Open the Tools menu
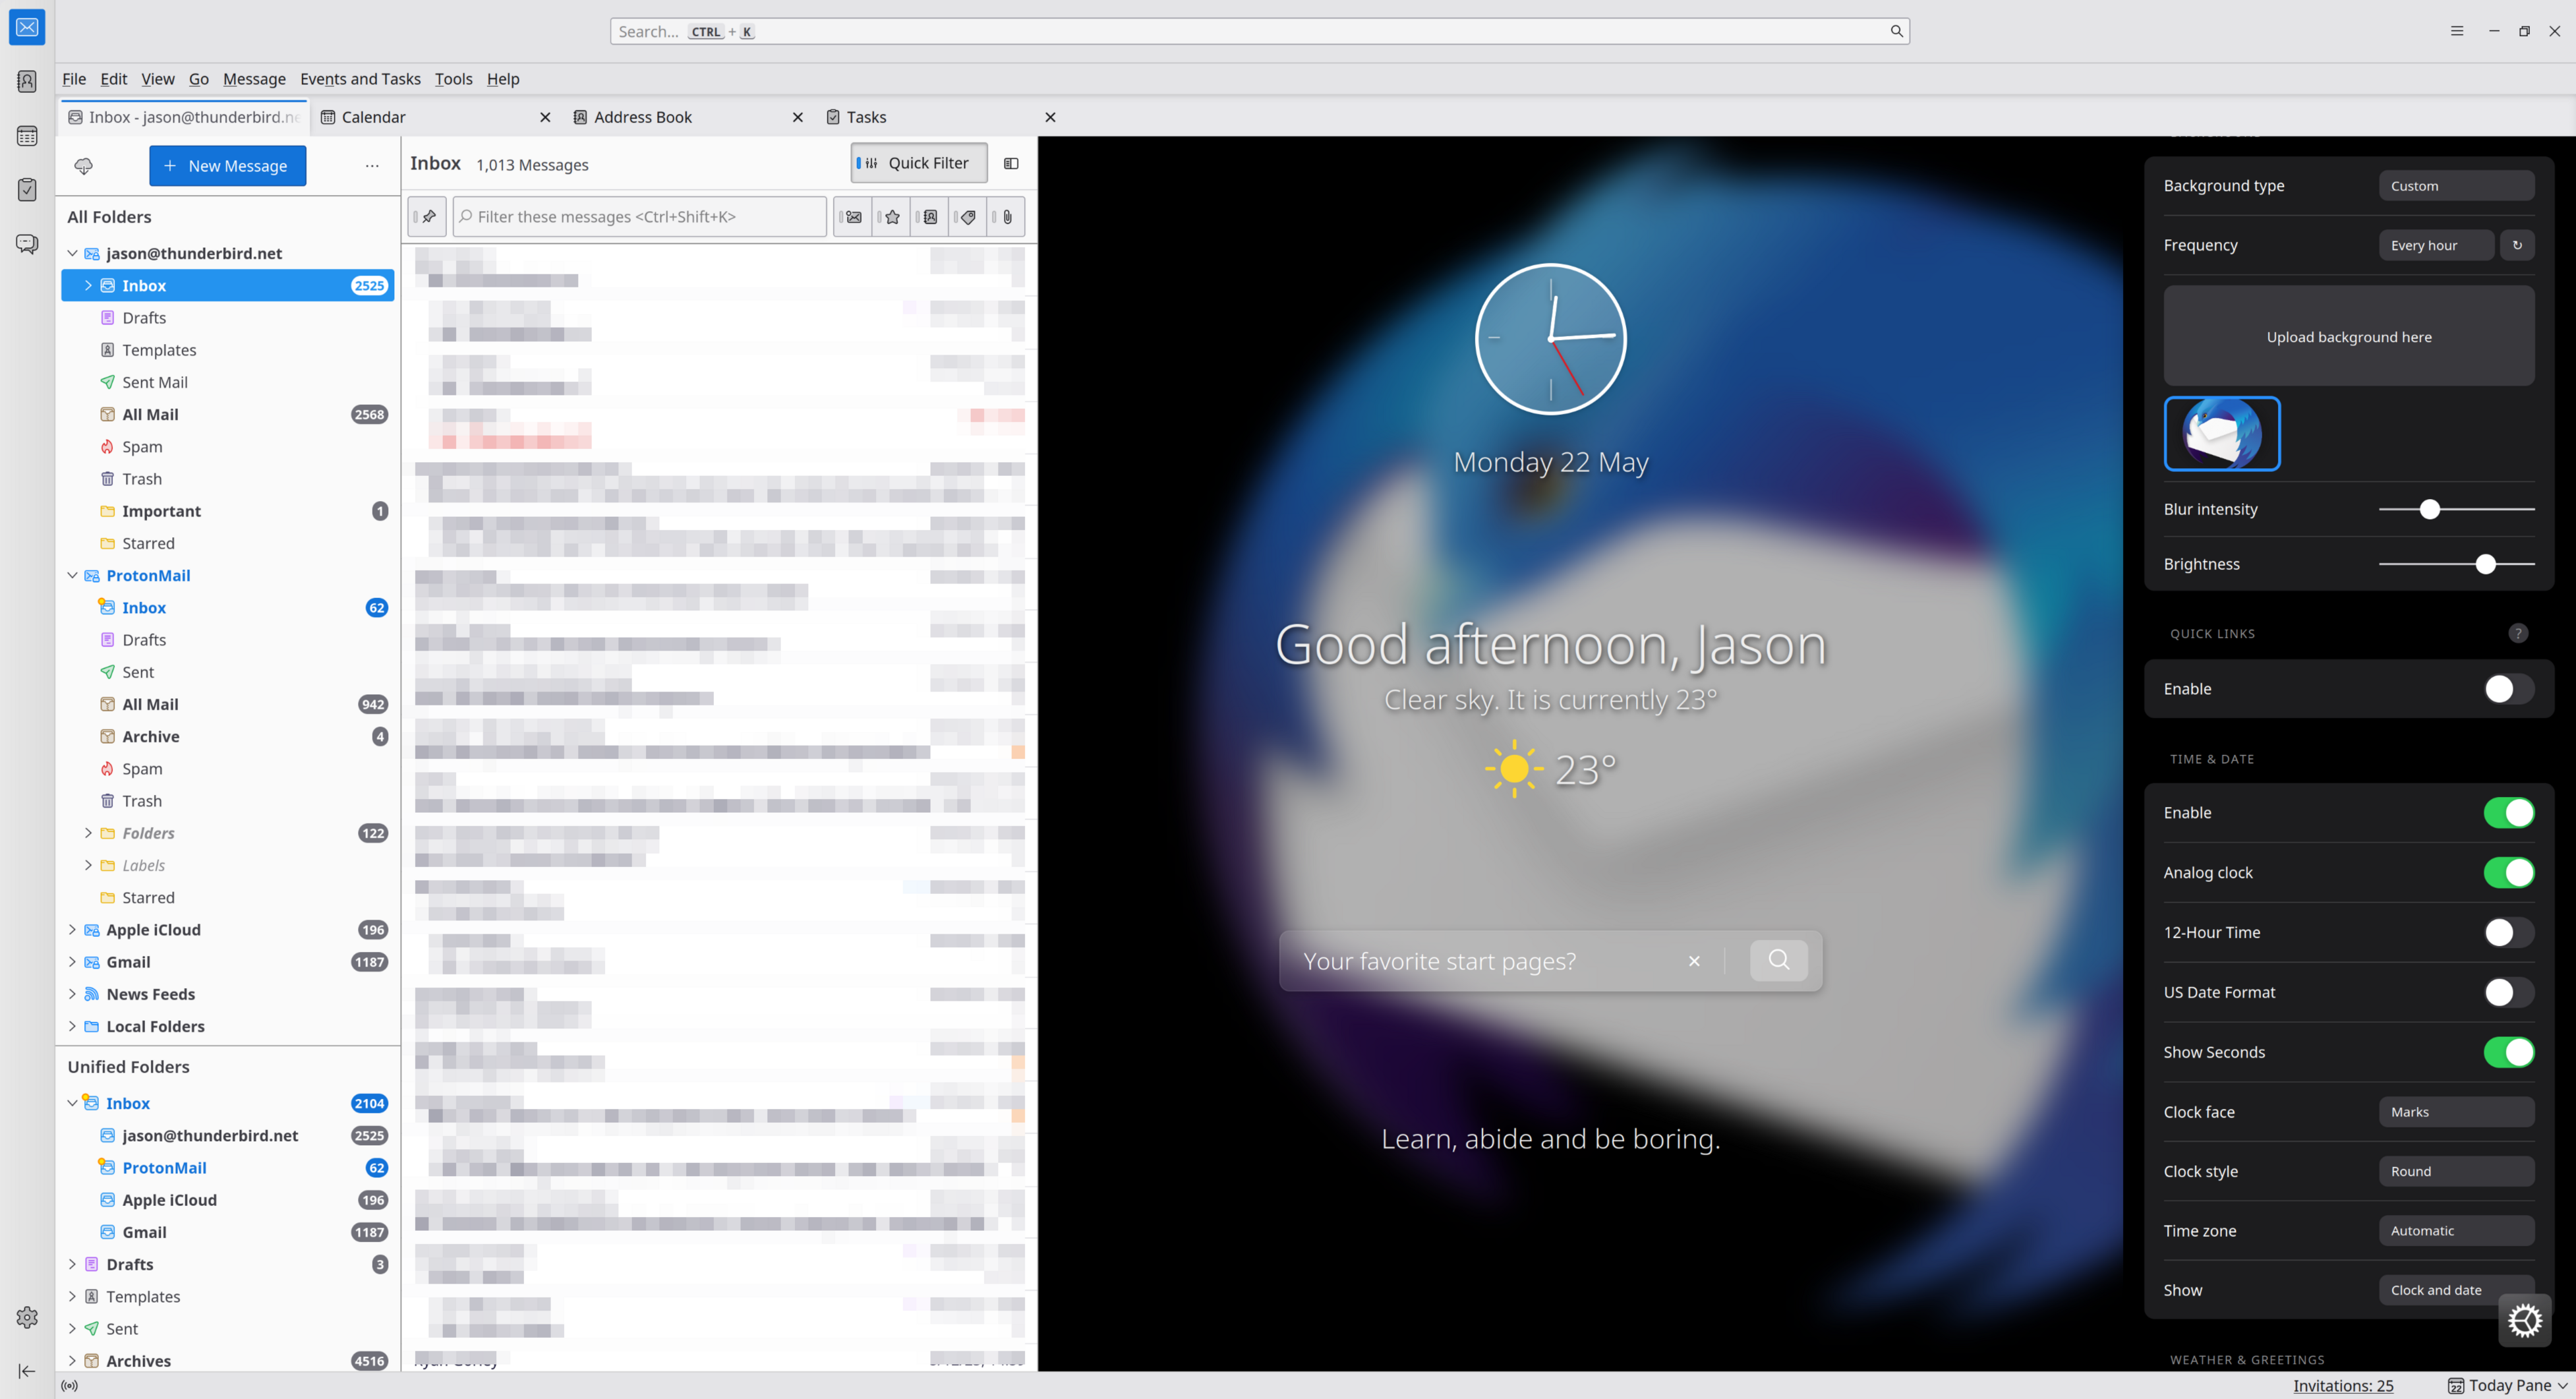 pyautogui.click(x=453, y=79)
